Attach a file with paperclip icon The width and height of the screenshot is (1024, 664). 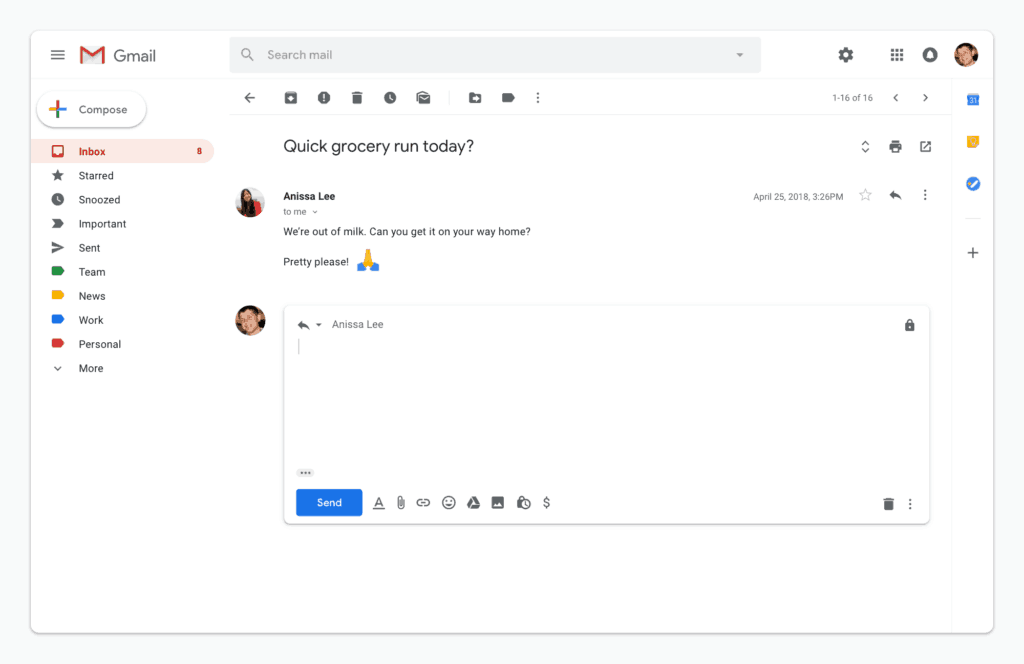point(400,503)
